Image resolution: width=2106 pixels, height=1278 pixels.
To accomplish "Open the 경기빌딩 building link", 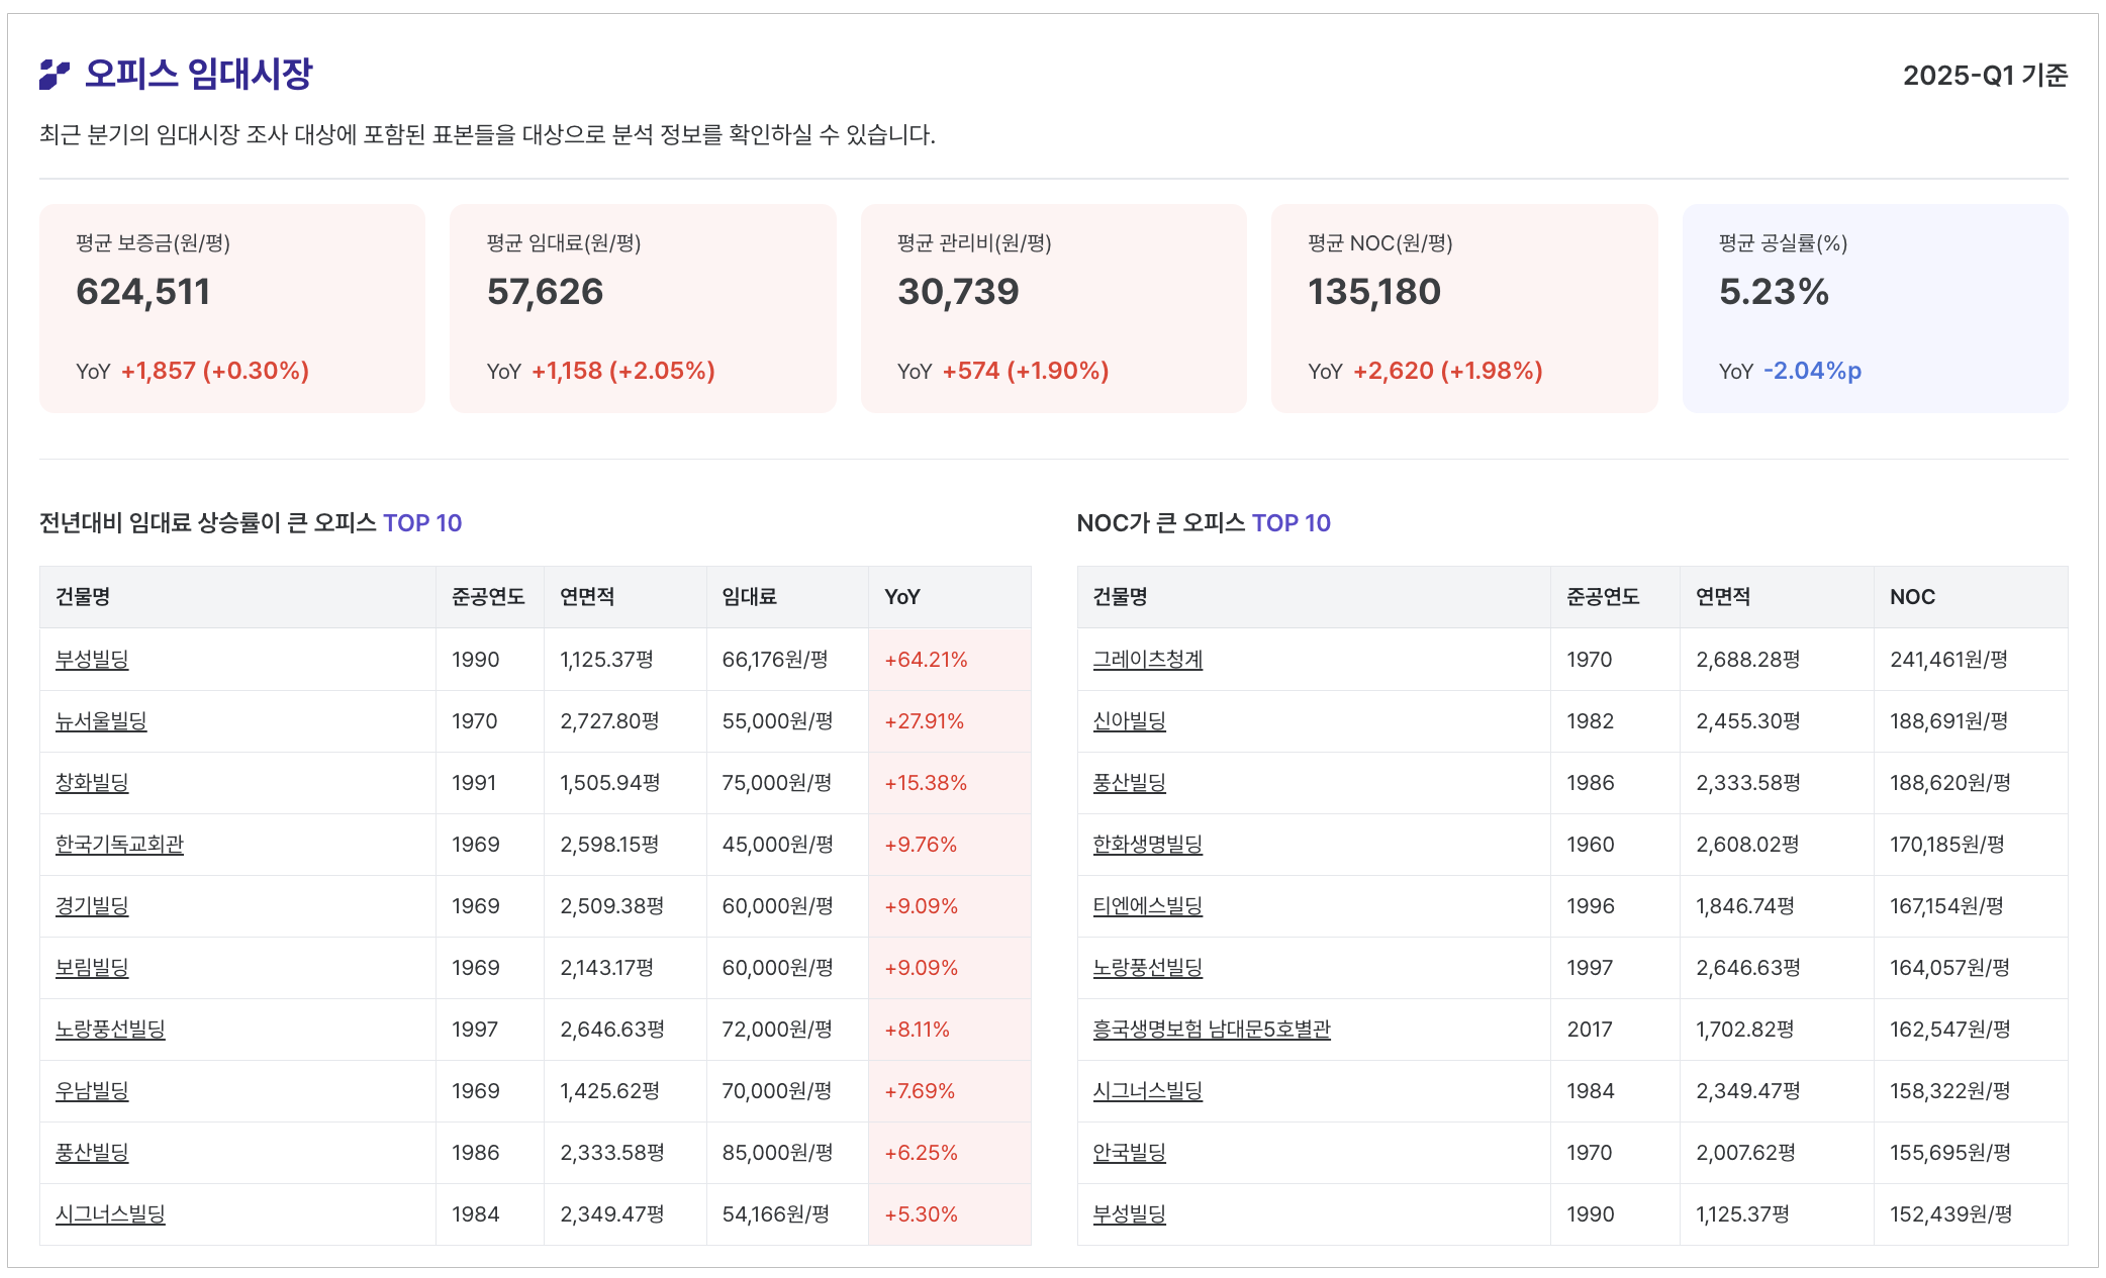I will click(x=92, y=906).
